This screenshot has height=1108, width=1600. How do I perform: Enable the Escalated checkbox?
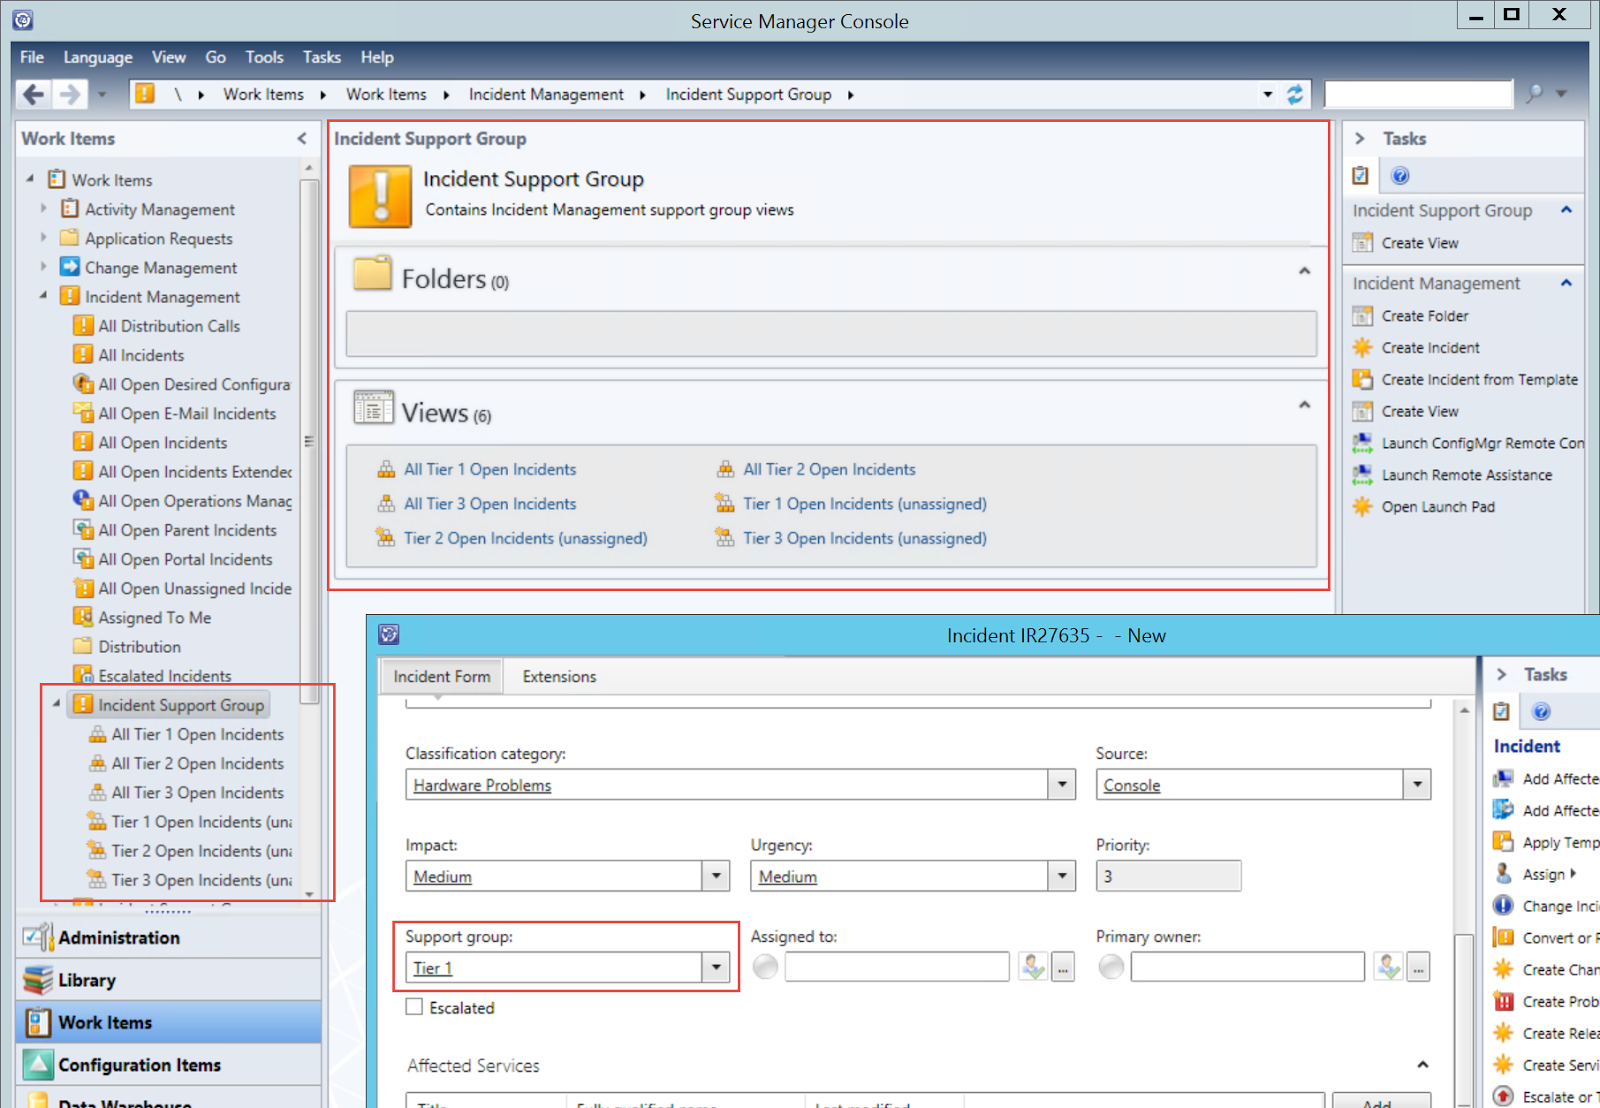[413, 1007]
